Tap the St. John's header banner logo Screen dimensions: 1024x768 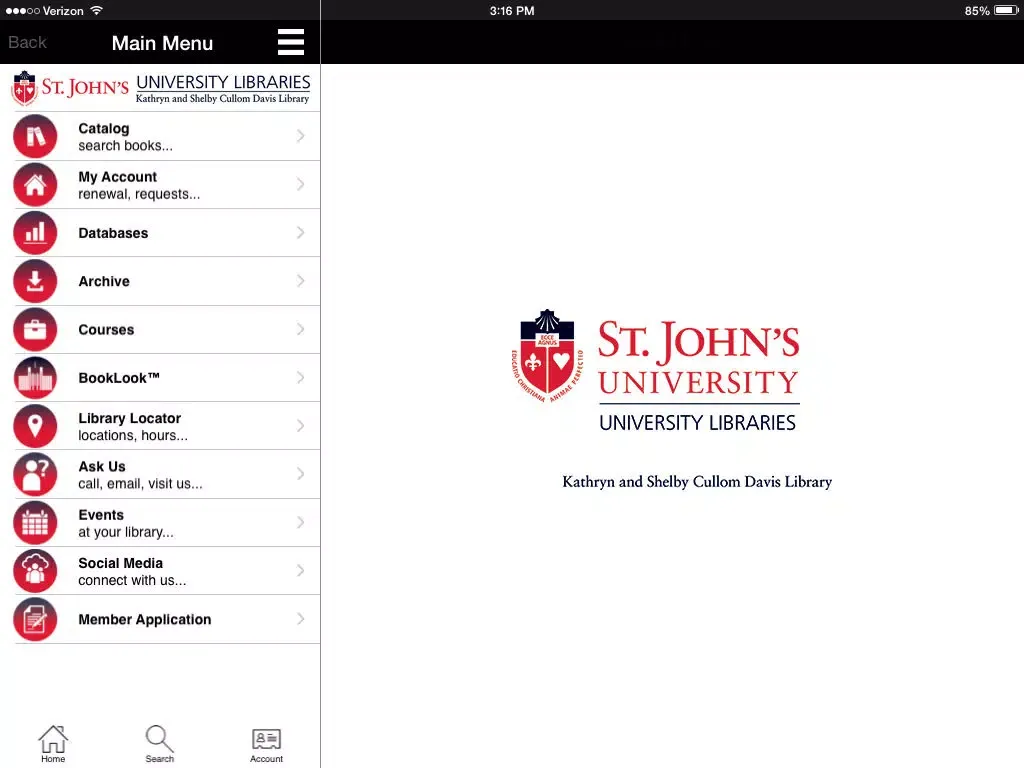(161, 89)
